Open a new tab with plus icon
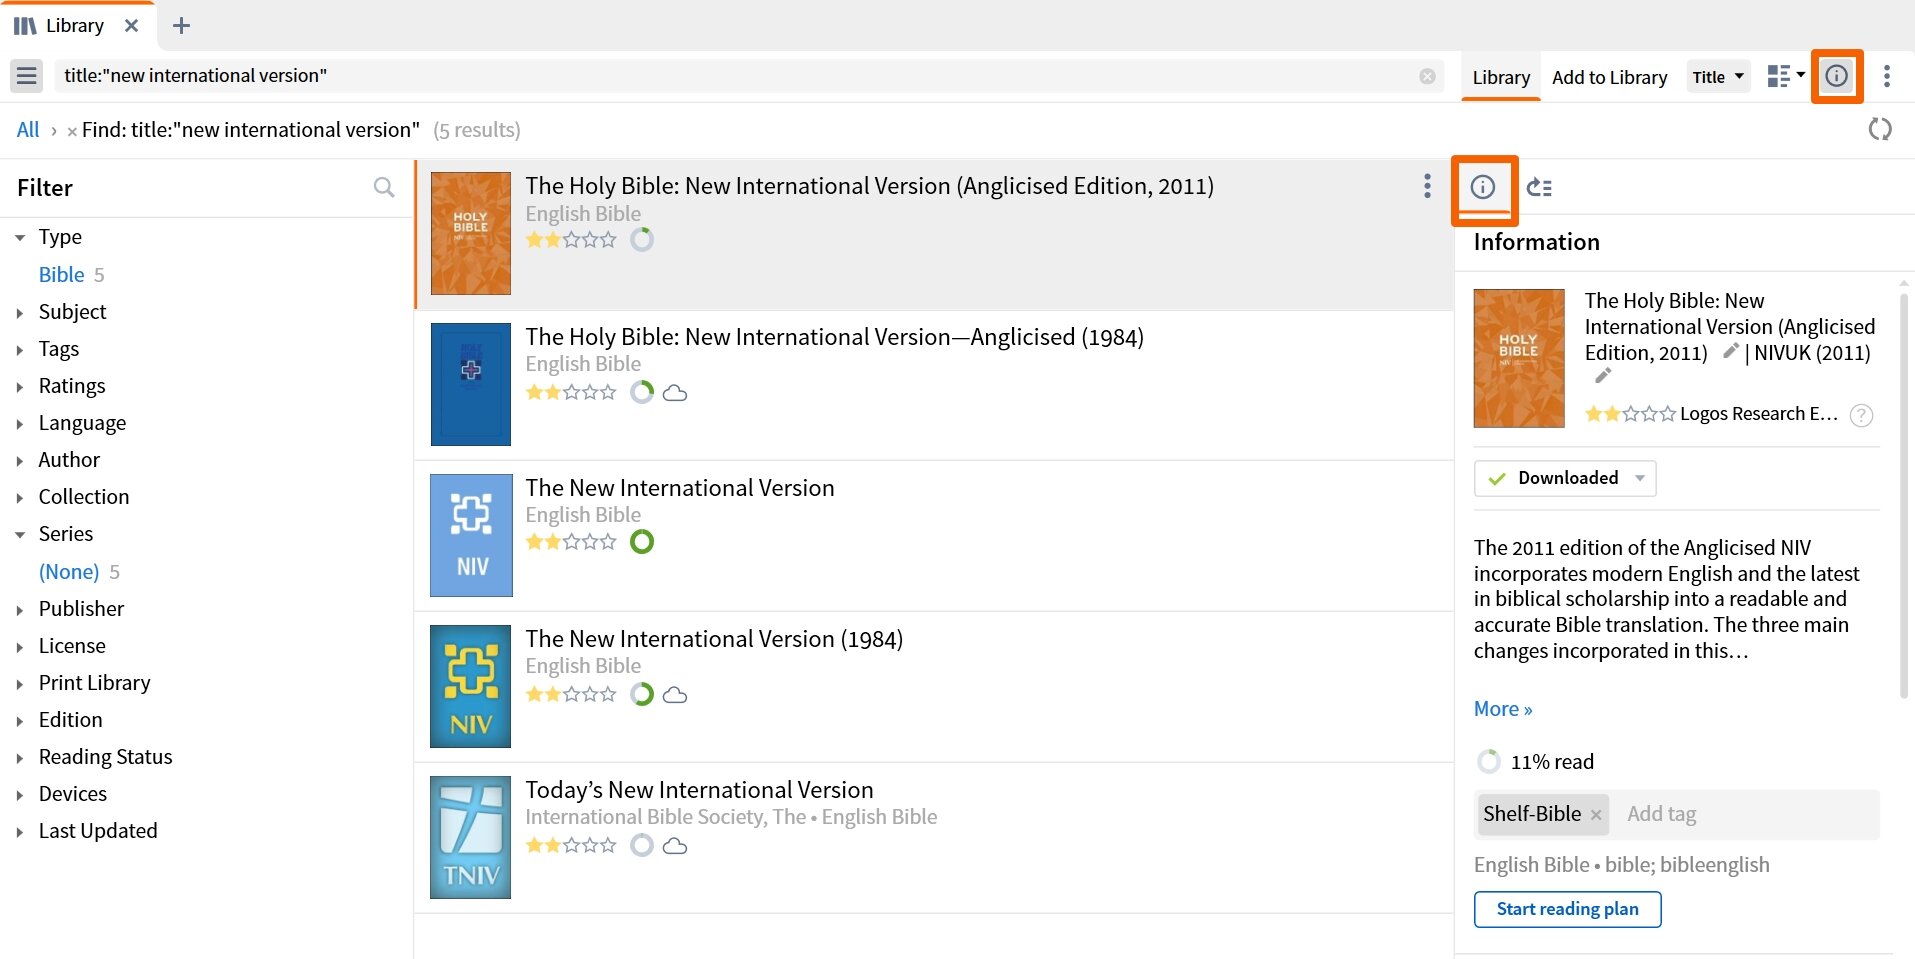The image size is (1915, 959). click(x=181, y=26)
